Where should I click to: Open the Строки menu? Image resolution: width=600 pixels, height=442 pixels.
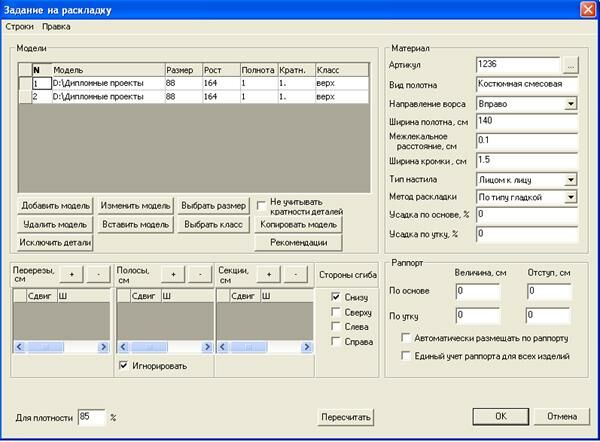click(x=20, y=26)
